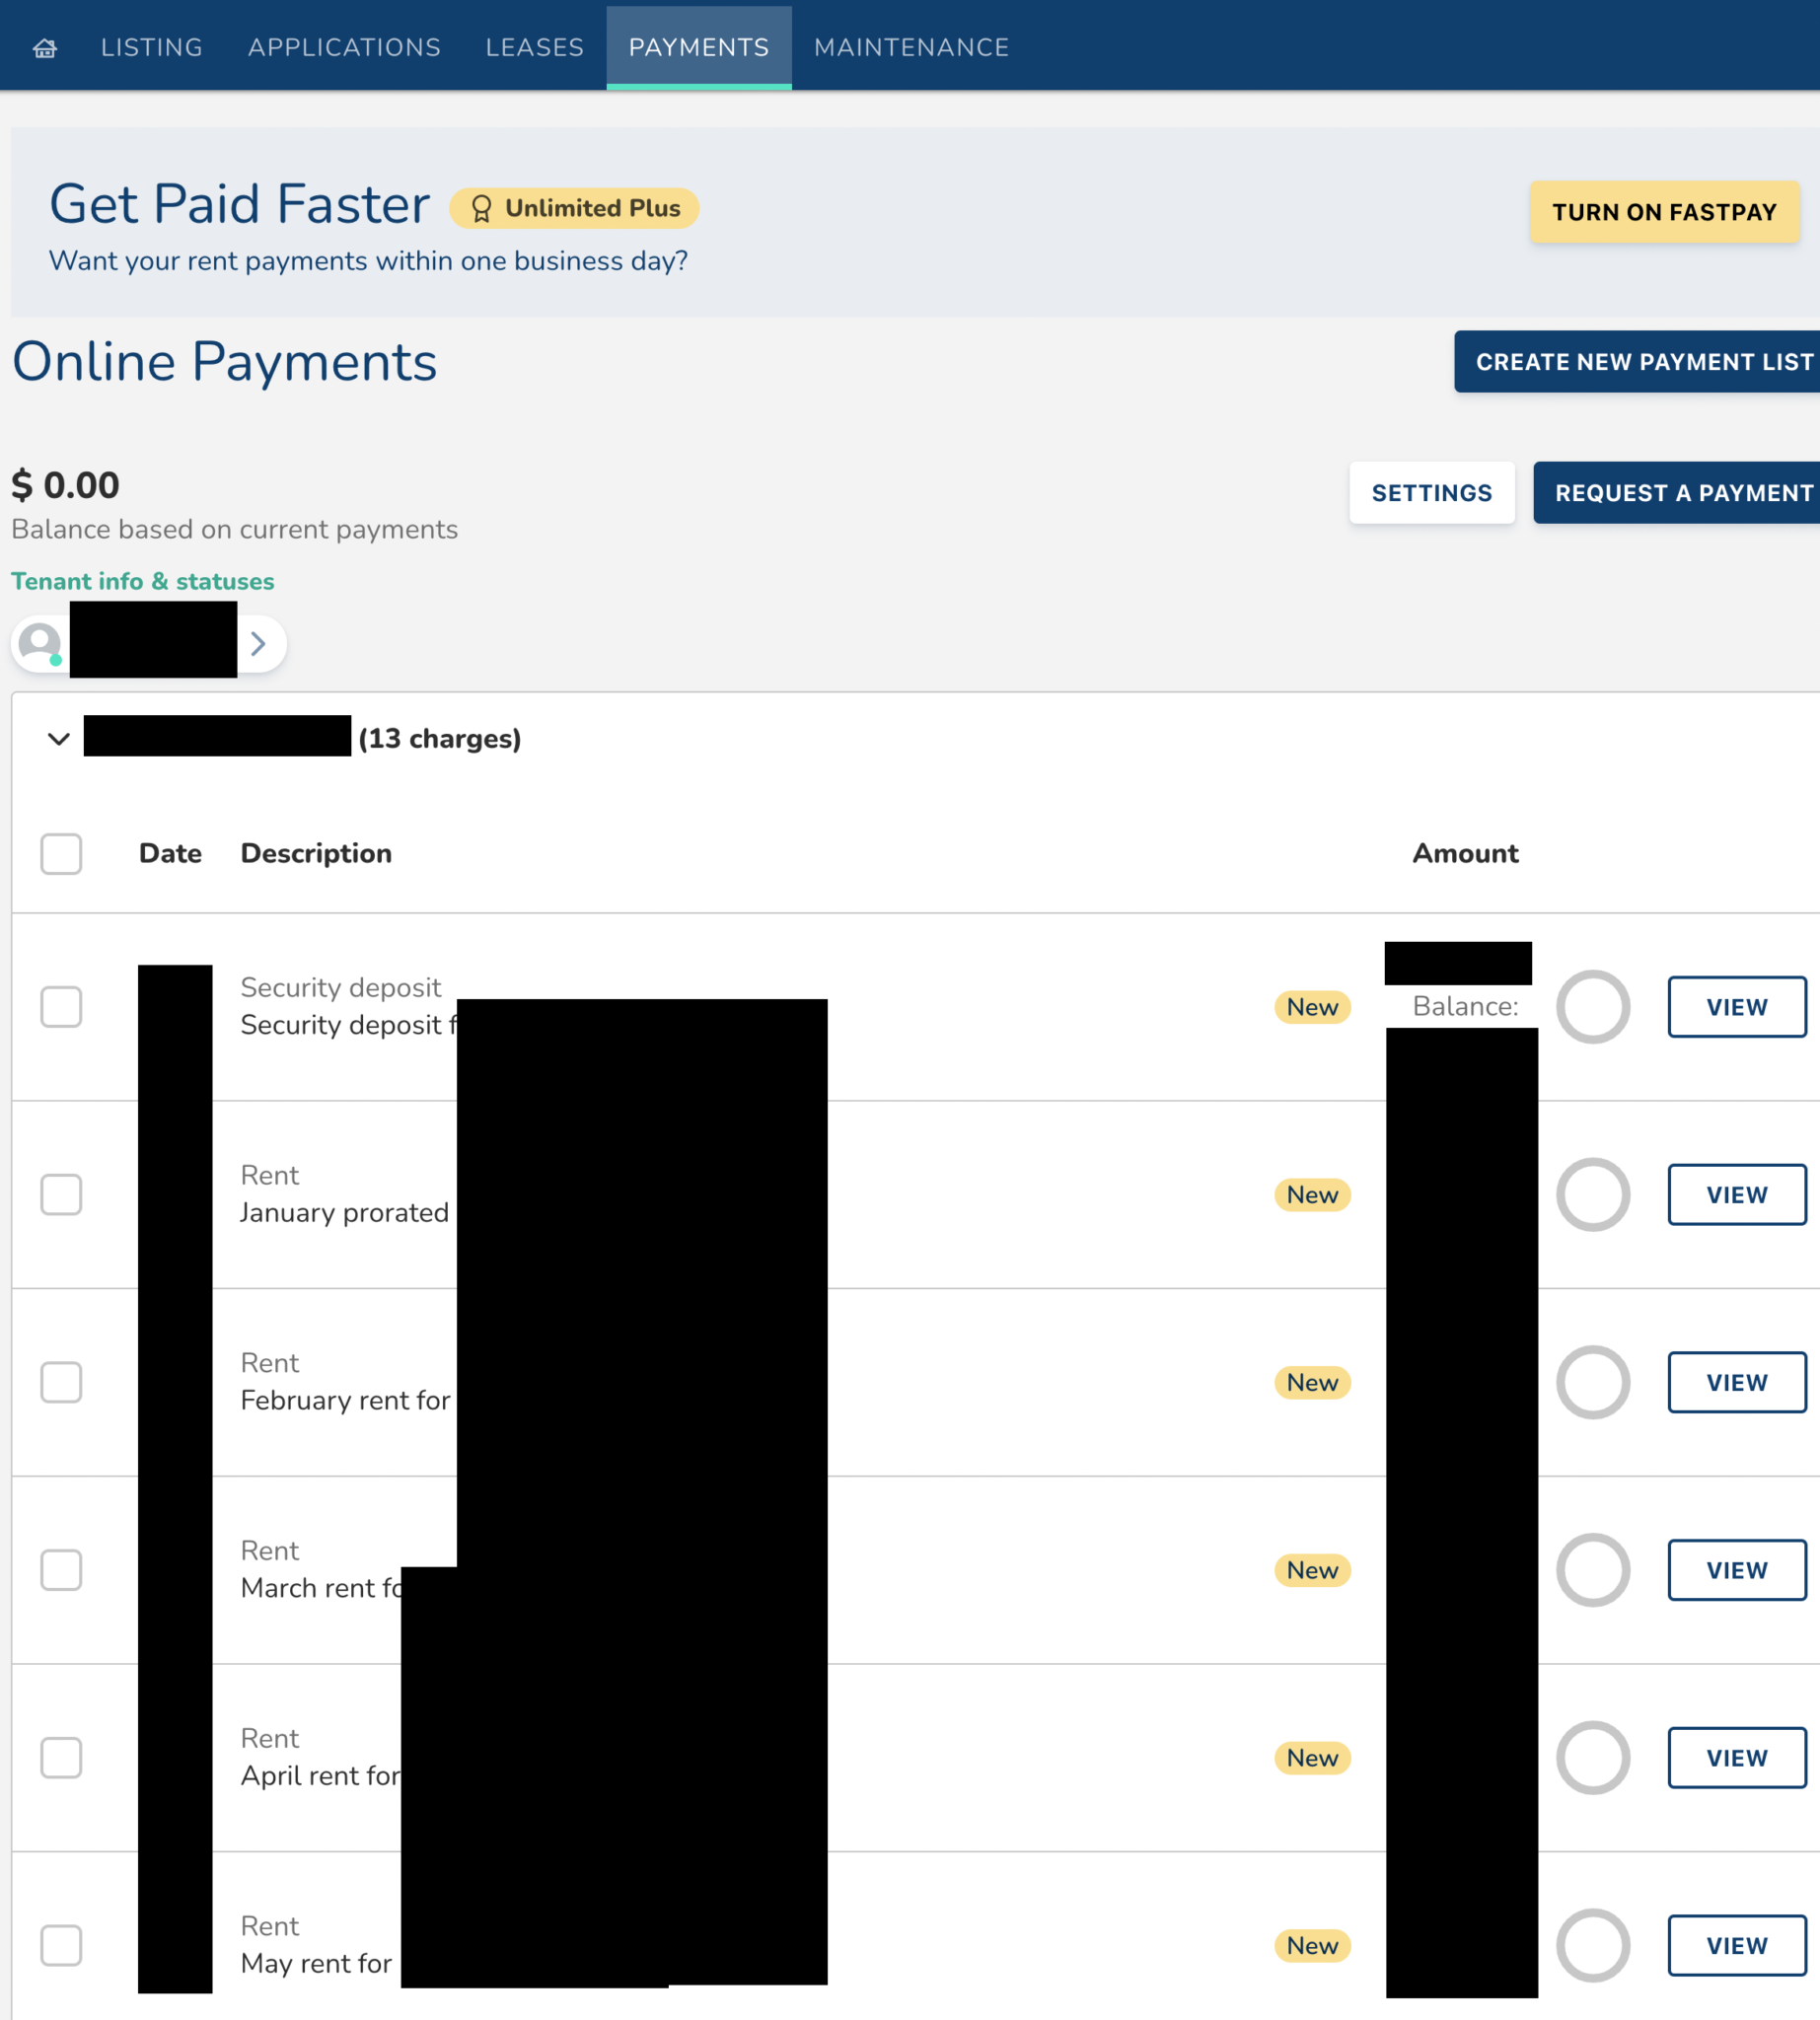The width and height of the screenshot is (1820, 2020).
Task: View the January prorated rent charge
Action: pos(1736,1195)
